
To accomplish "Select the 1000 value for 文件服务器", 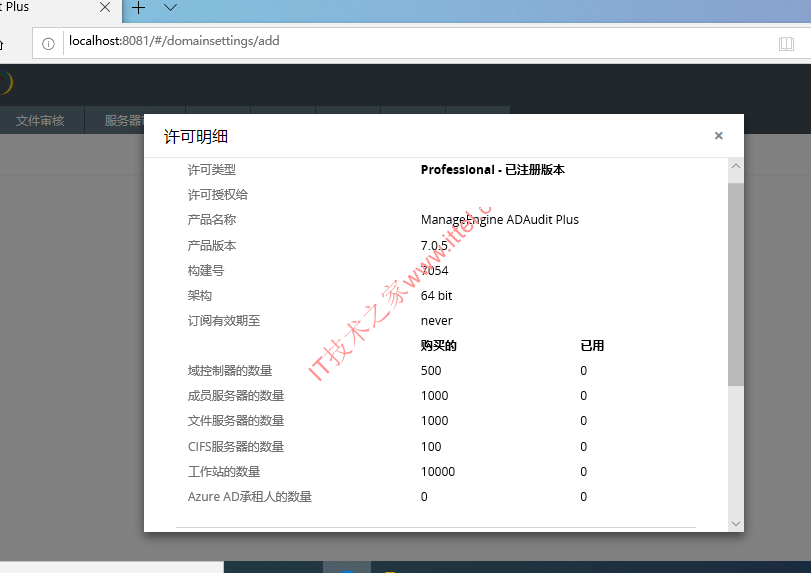I will click(434, 421).
